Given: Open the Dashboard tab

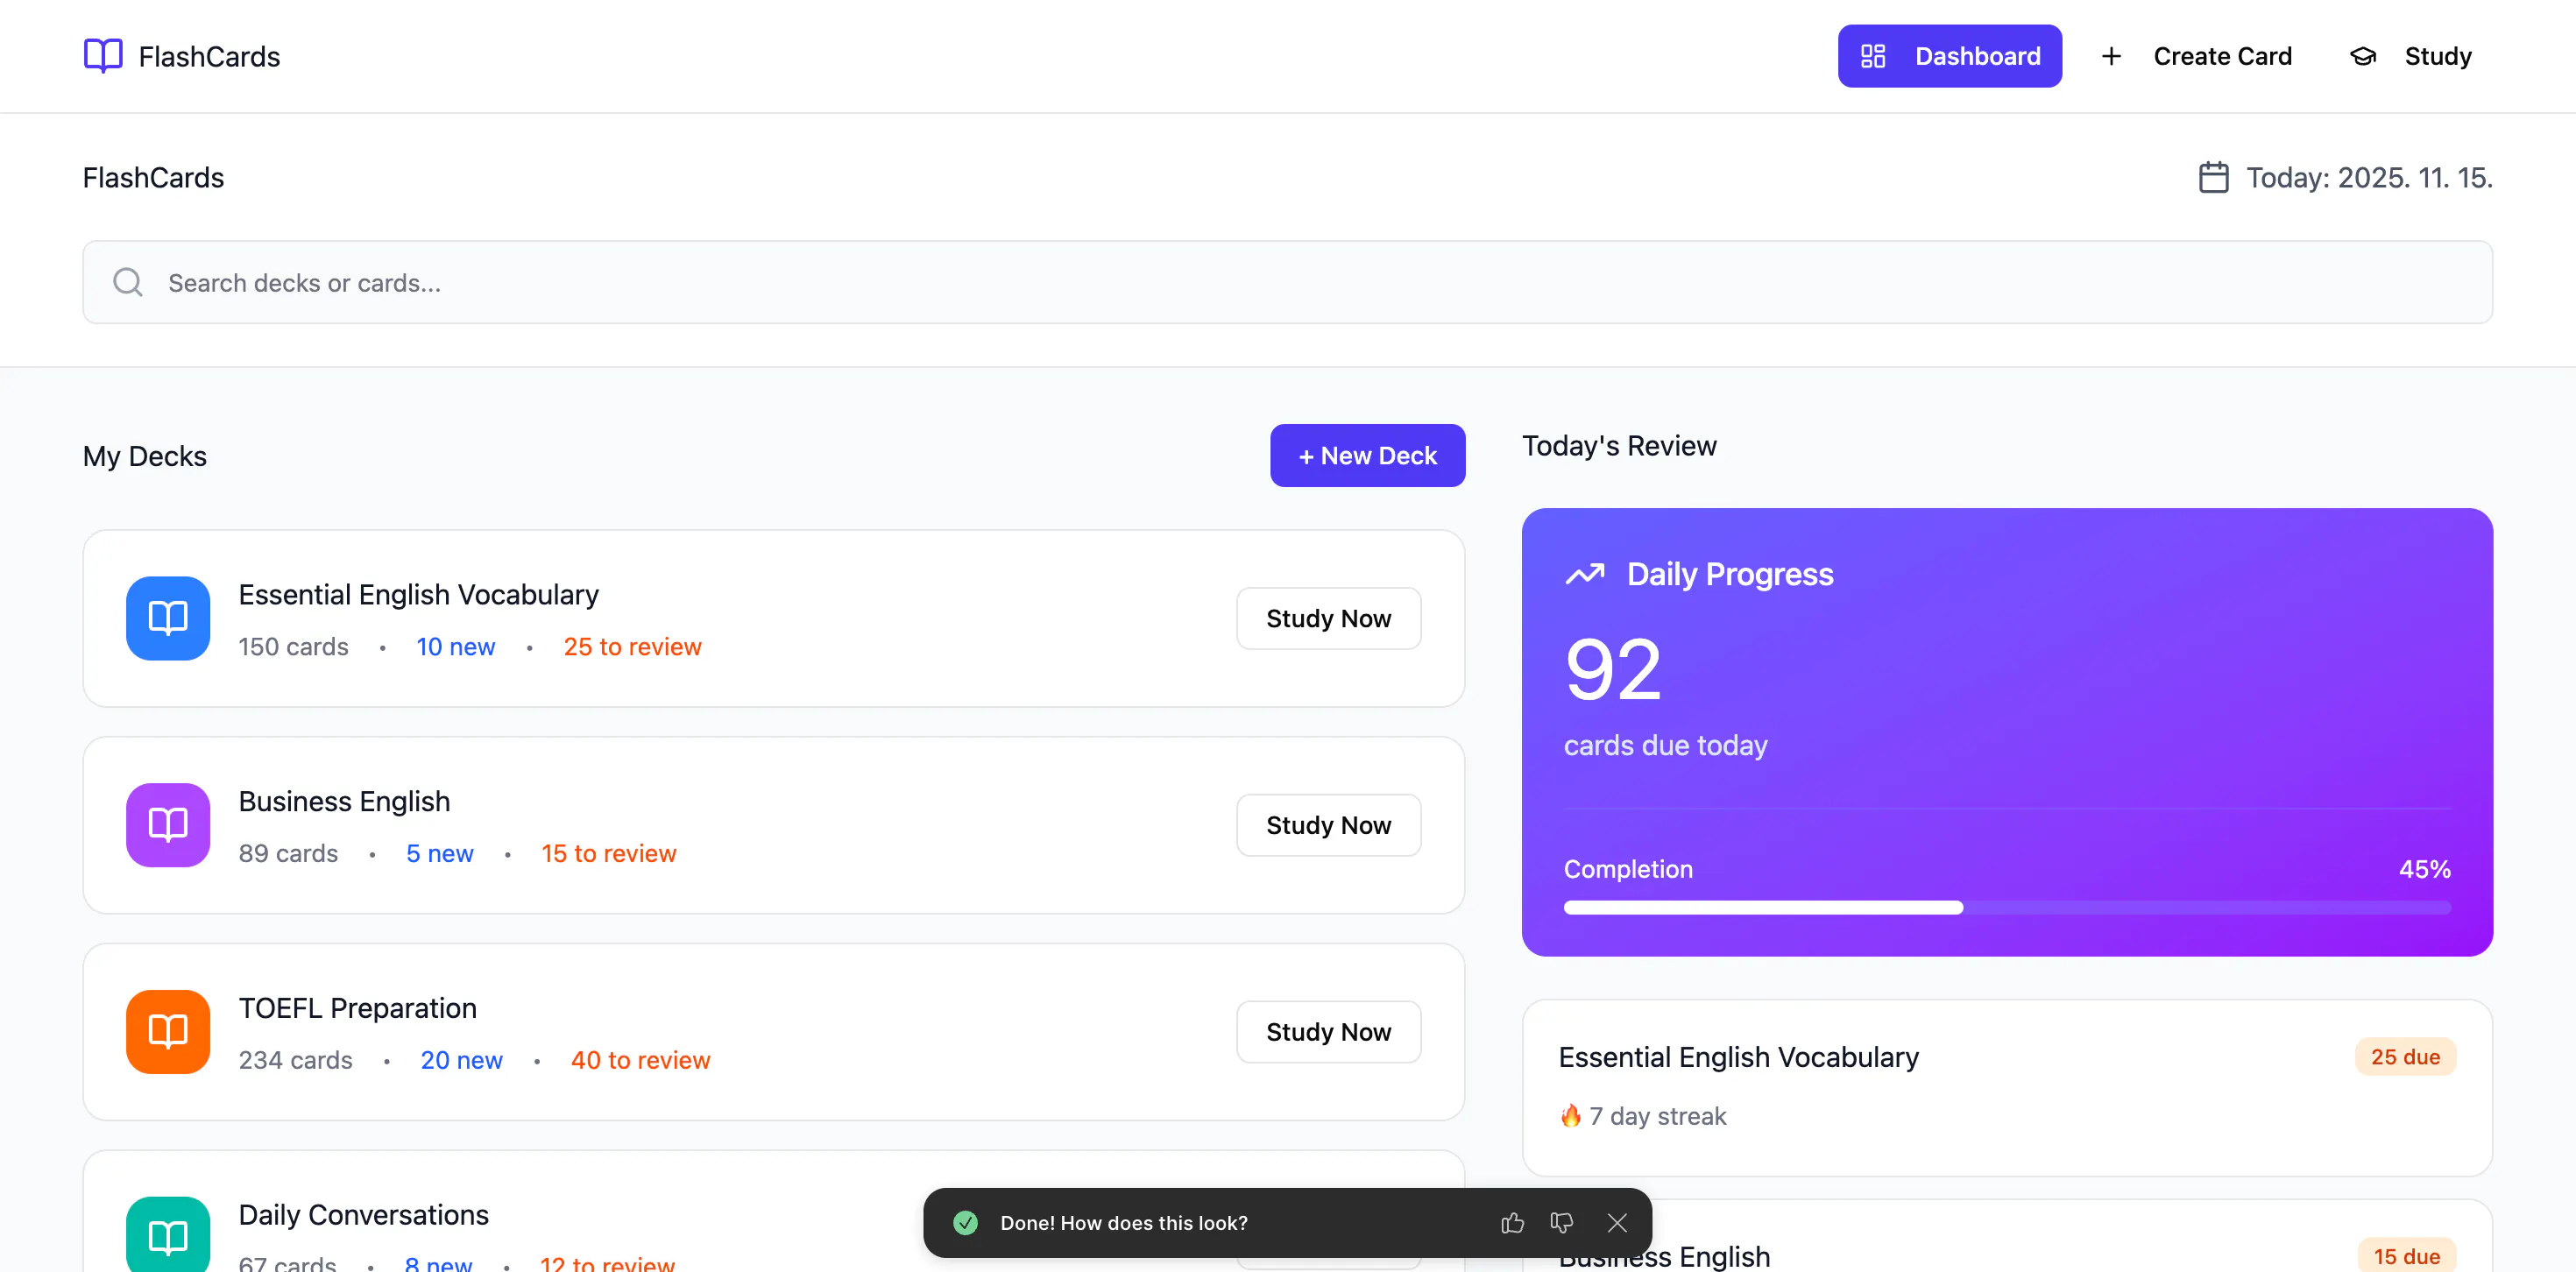Looking at the screenshot, I should click(1949, 56).
